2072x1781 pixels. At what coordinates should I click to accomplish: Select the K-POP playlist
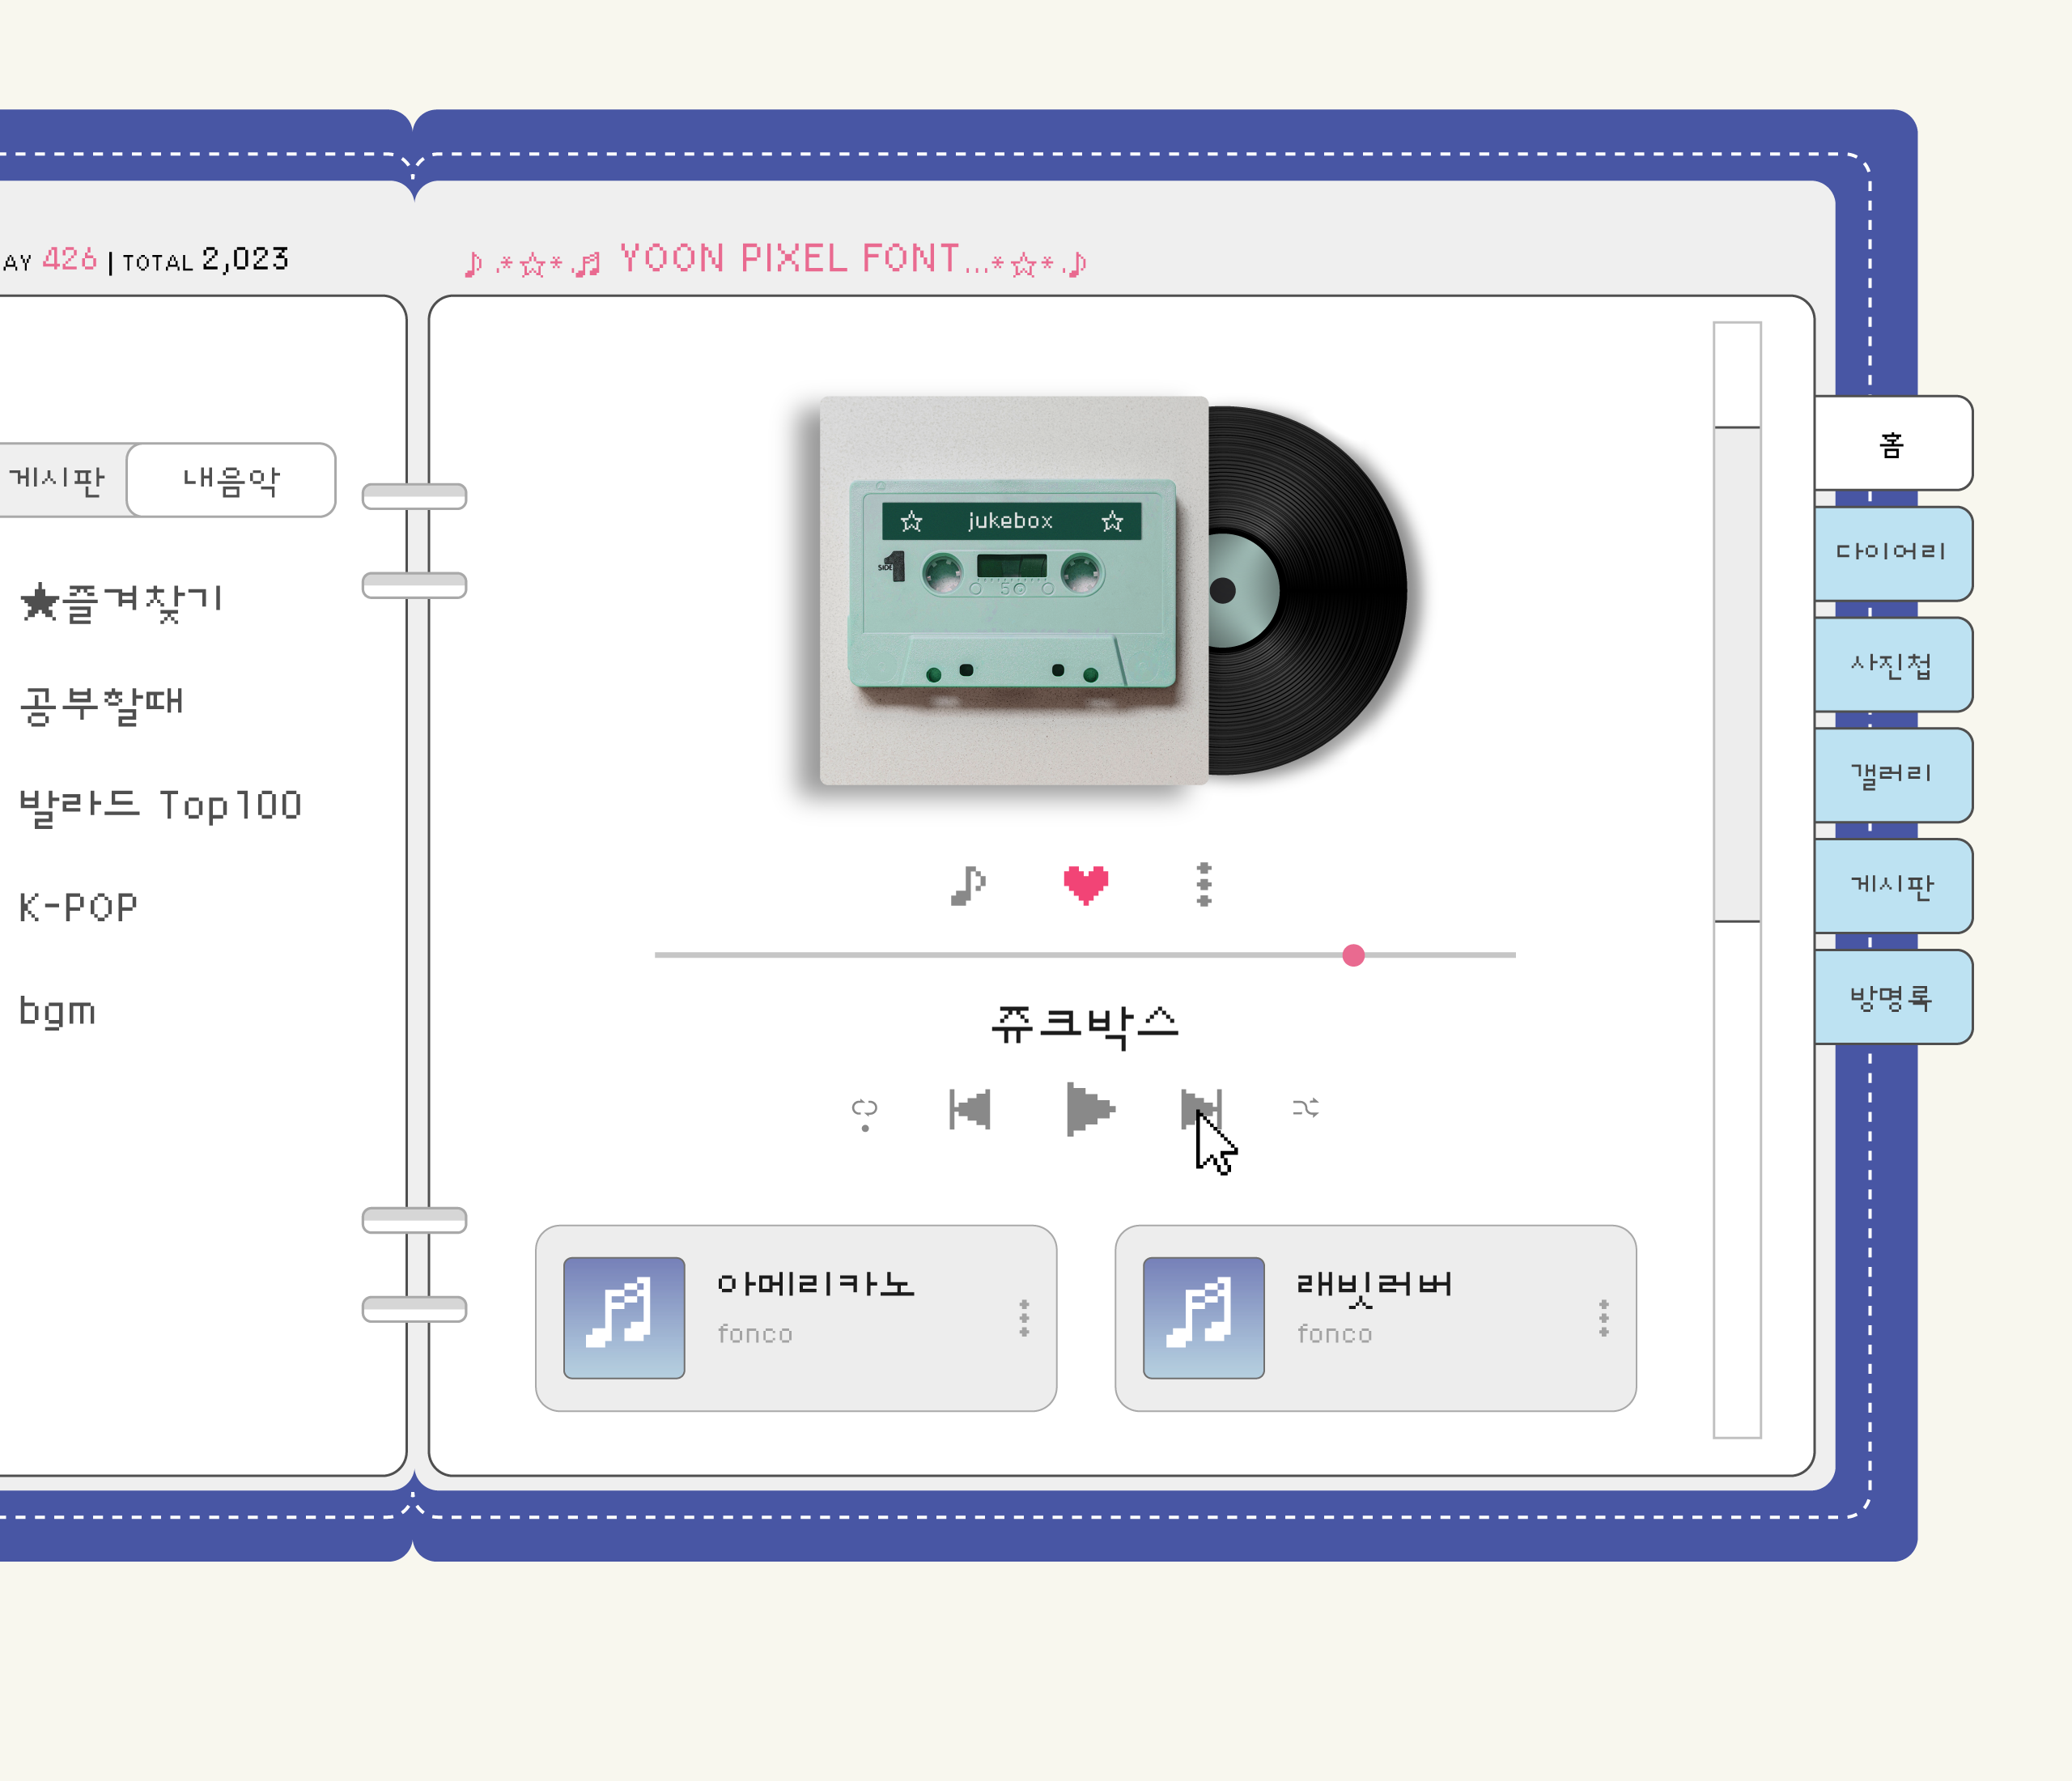[x=78, y=908]
